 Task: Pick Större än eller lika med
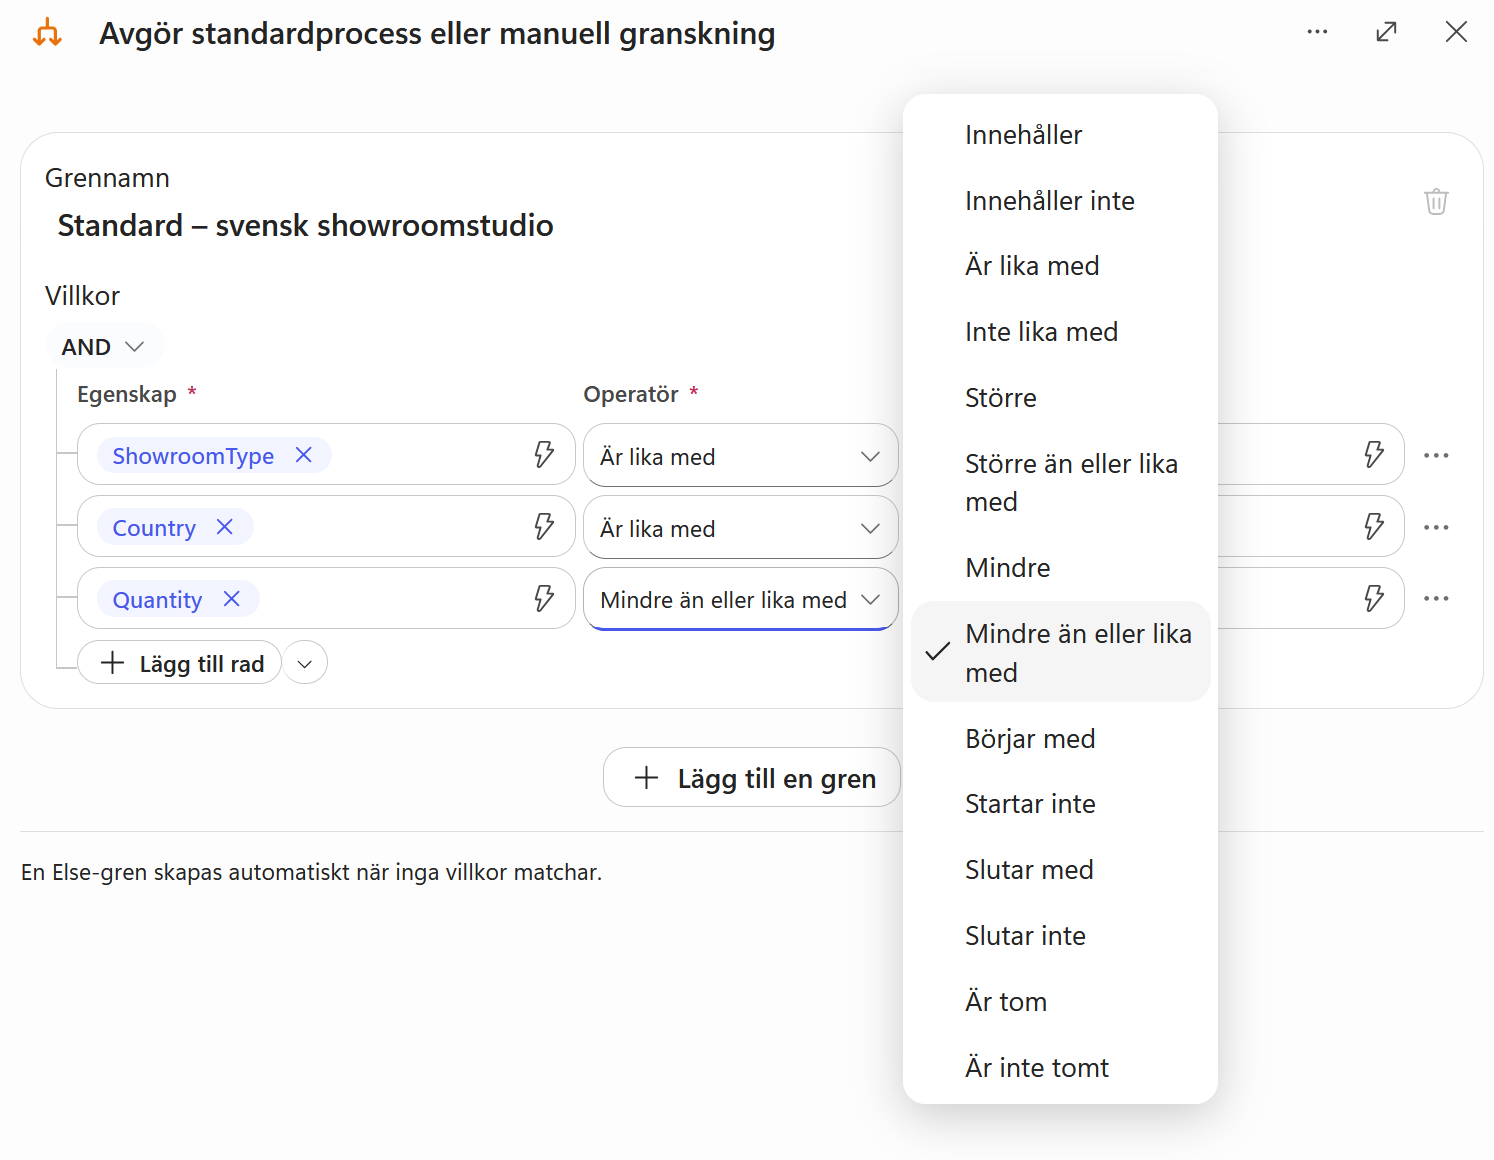[x=1060, y=483]
